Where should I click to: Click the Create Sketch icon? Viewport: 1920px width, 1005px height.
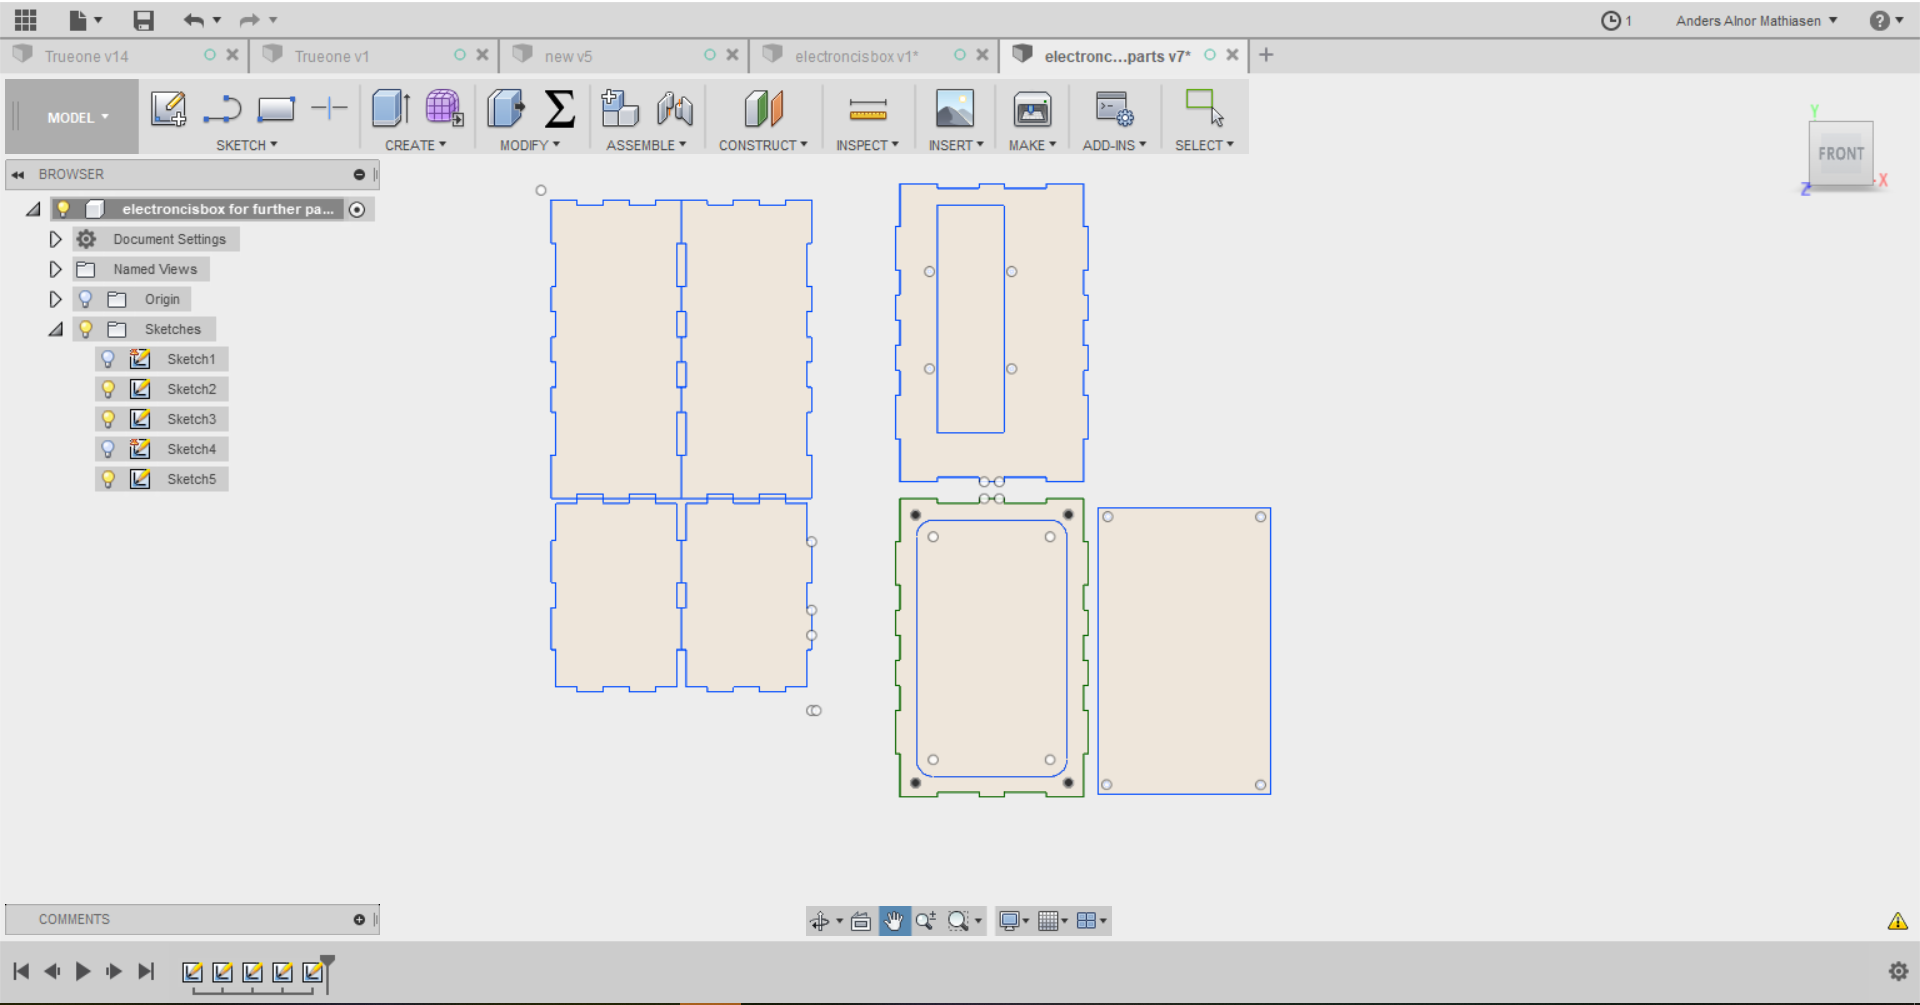pos(168,108)
